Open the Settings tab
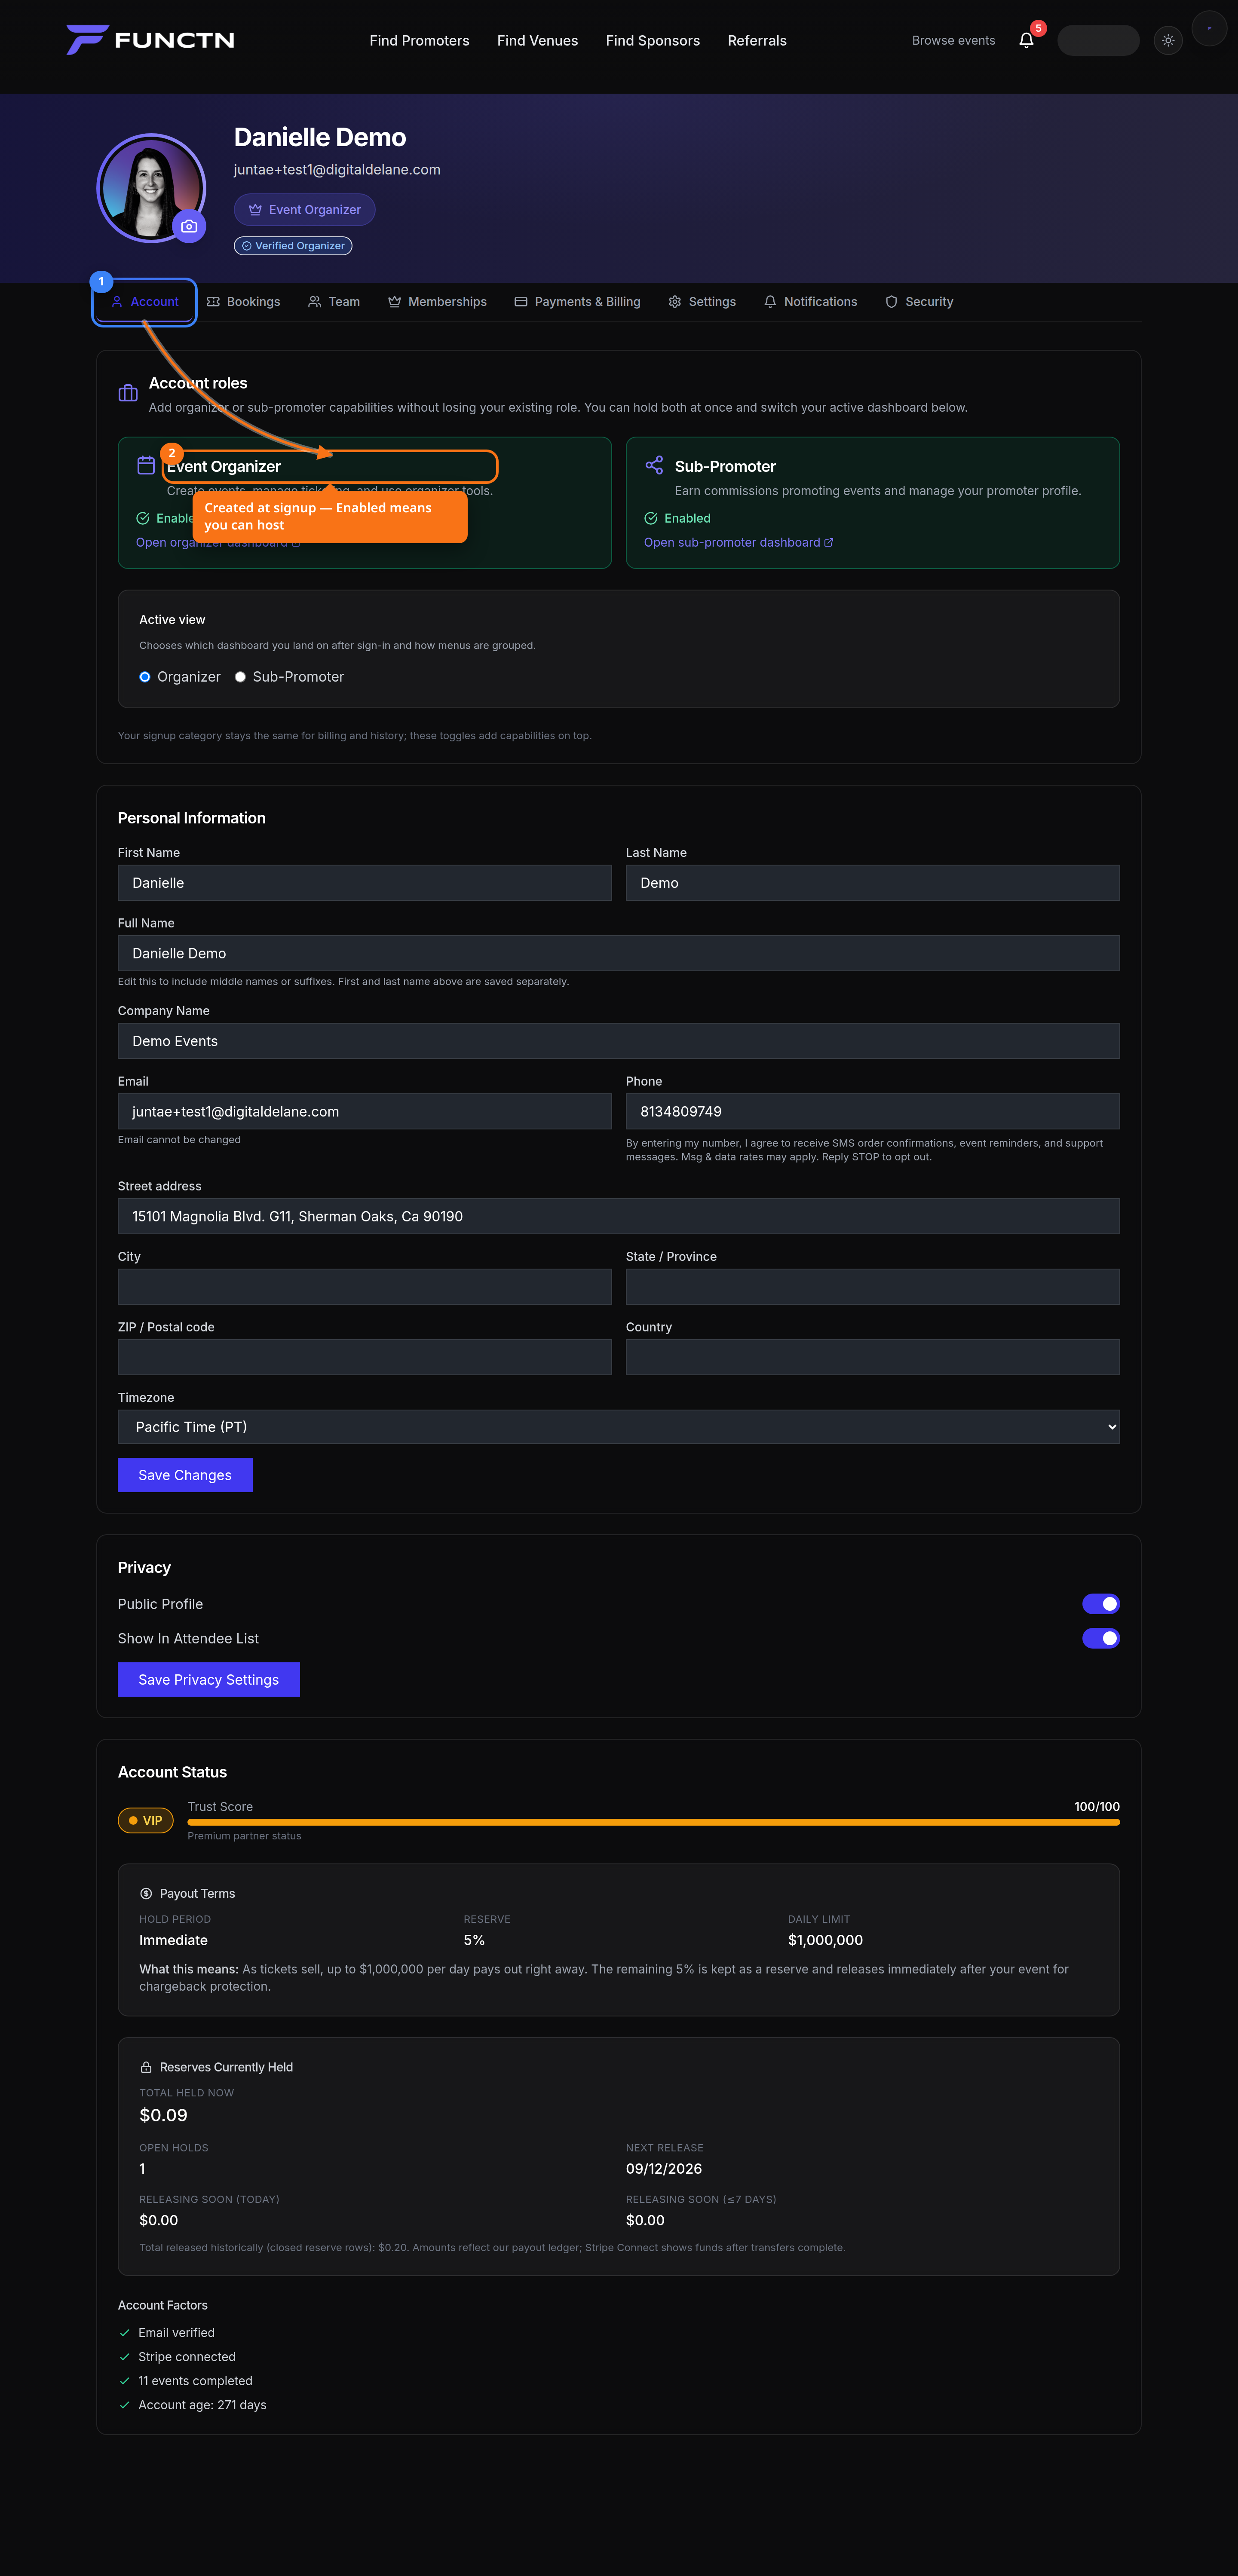 coord(702,302)
